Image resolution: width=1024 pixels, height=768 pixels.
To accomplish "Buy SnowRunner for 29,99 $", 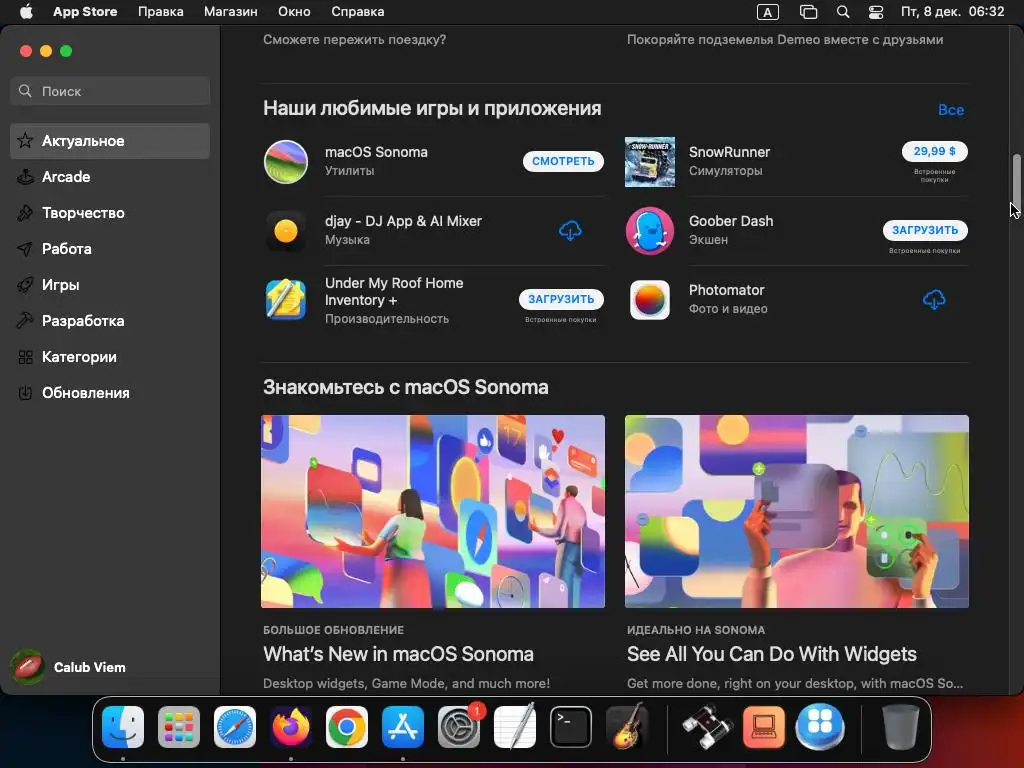I will [x=935, y=152].
